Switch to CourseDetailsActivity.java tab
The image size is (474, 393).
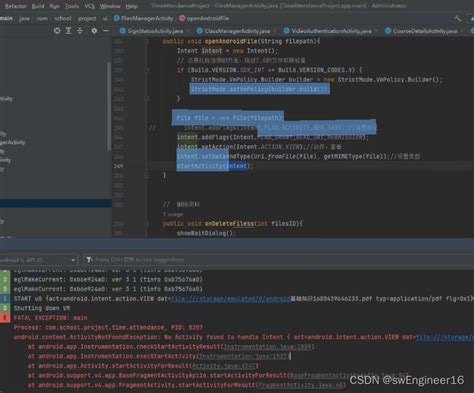[425, 31]
